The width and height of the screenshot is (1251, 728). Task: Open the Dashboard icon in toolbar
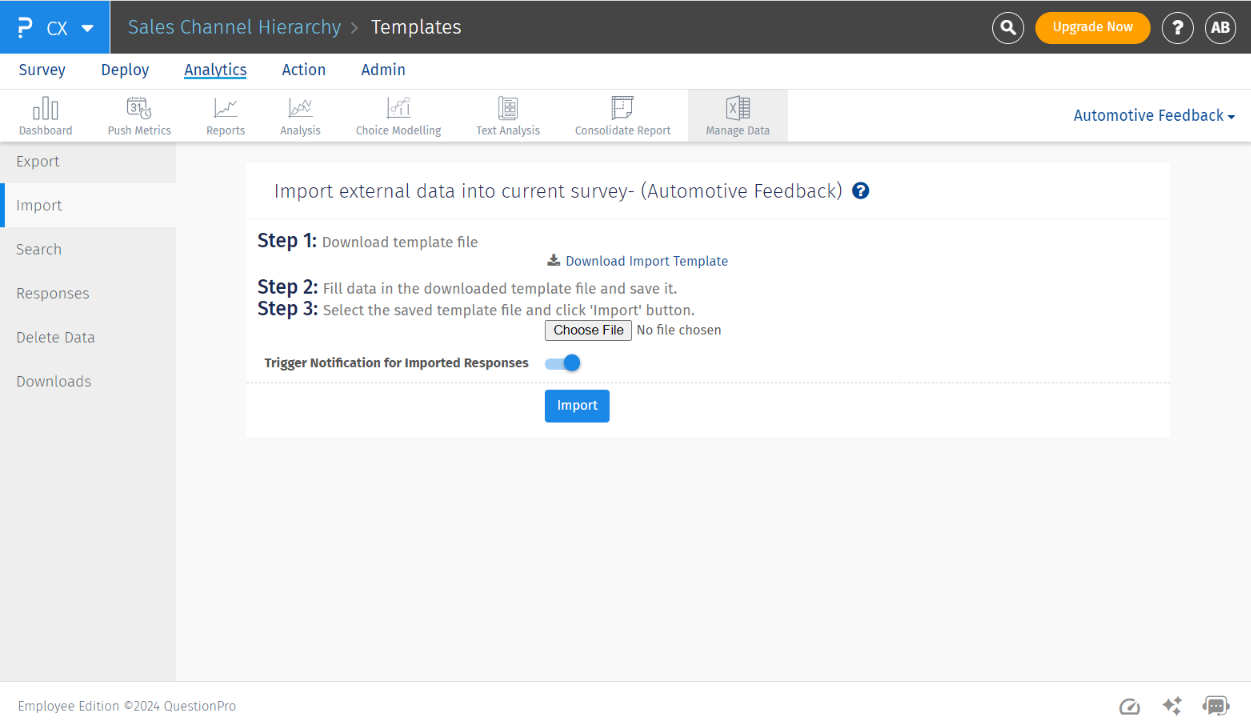pos(45,109)
